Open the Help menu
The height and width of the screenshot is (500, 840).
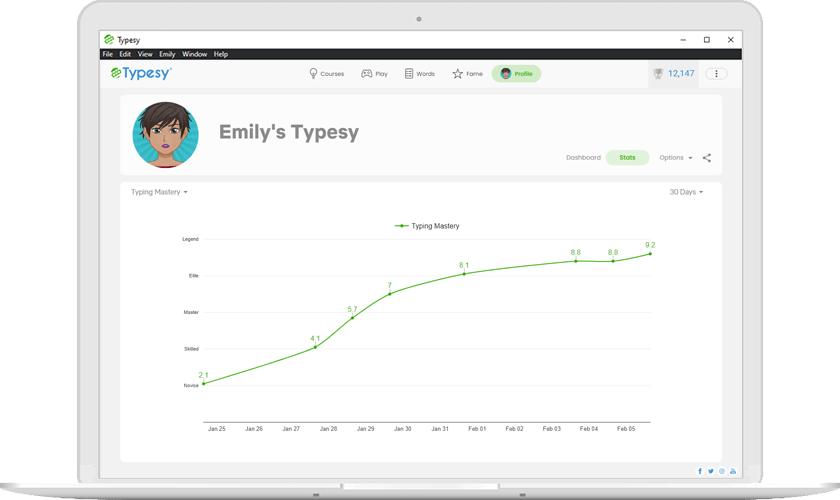tap(221, 54)
